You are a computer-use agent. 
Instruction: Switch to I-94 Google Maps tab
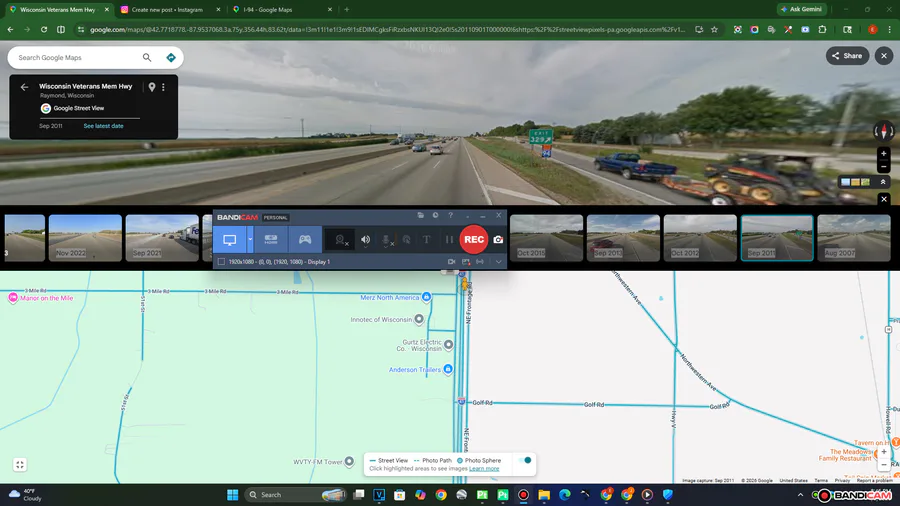point(267,10)
